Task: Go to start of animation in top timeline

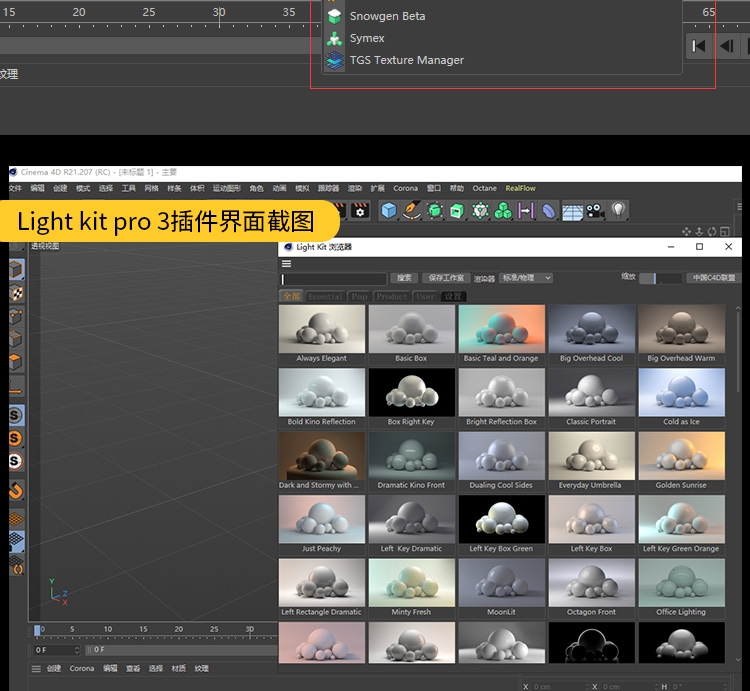Action: pyautogui.click(x=699, y=46)
